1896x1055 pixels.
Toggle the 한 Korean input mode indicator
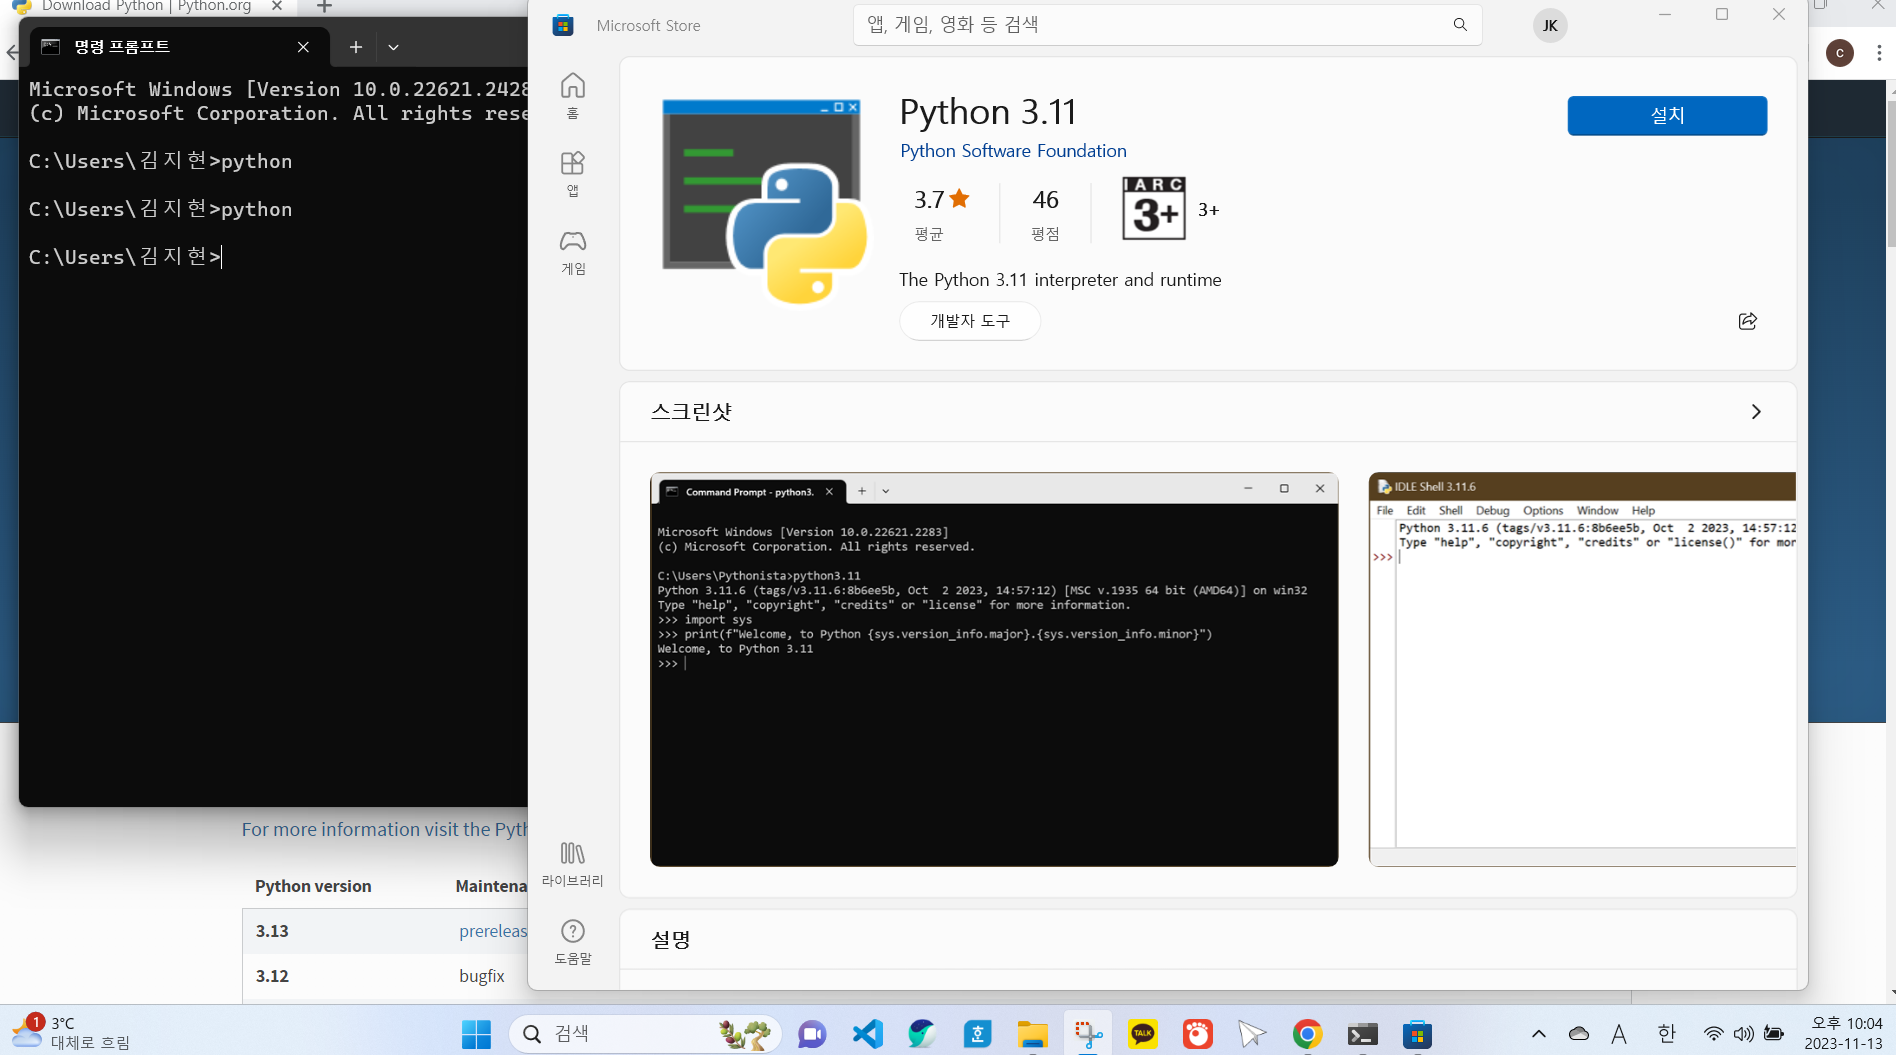point(1666,1034)
